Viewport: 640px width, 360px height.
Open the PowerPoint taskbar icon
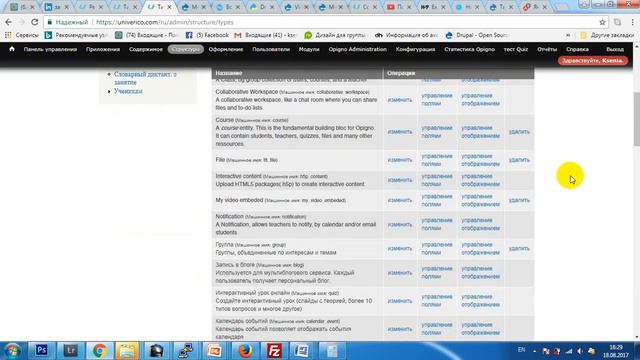[x=215, y=351]
